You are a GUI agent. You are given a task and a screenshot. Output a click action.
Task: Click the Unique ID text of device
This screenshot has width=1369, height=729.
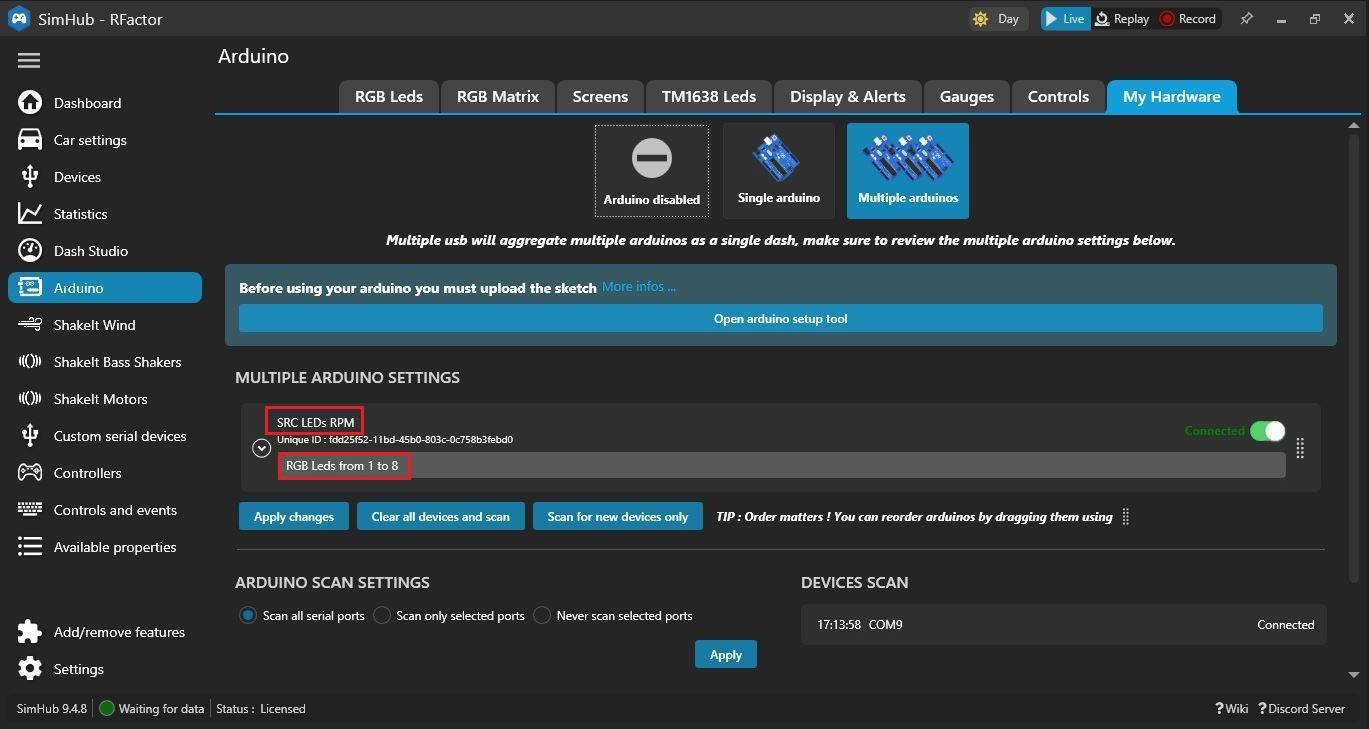pyautogui.click(x=395, y=440)
